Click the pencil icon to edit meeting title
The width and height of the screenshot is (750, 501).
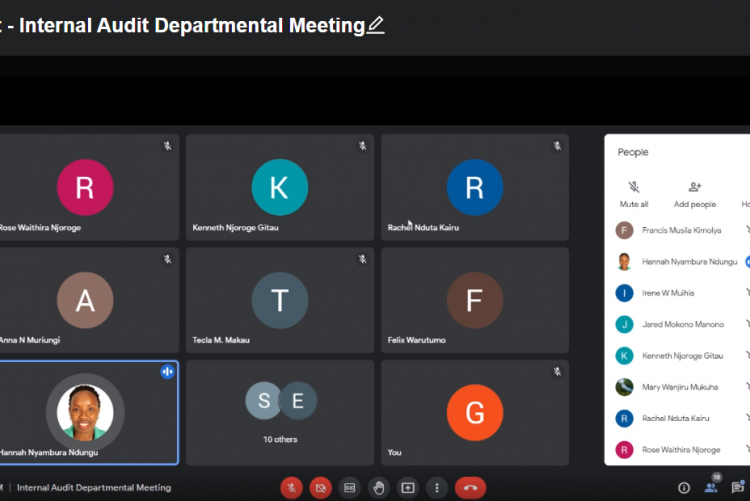(376, 25)
